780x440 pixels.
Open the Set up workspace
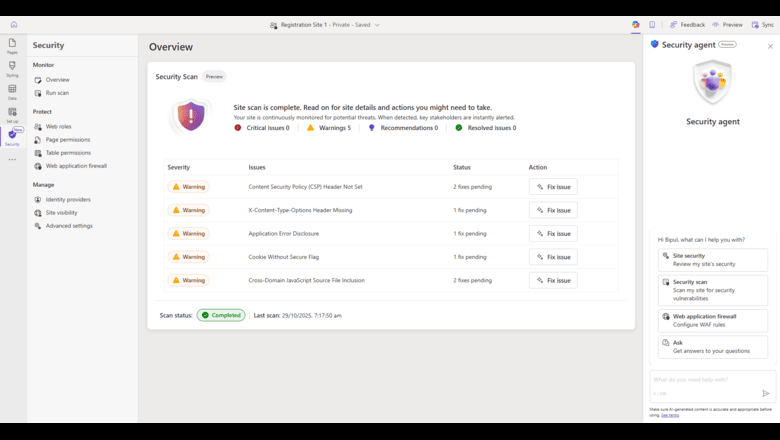[12, 115]
